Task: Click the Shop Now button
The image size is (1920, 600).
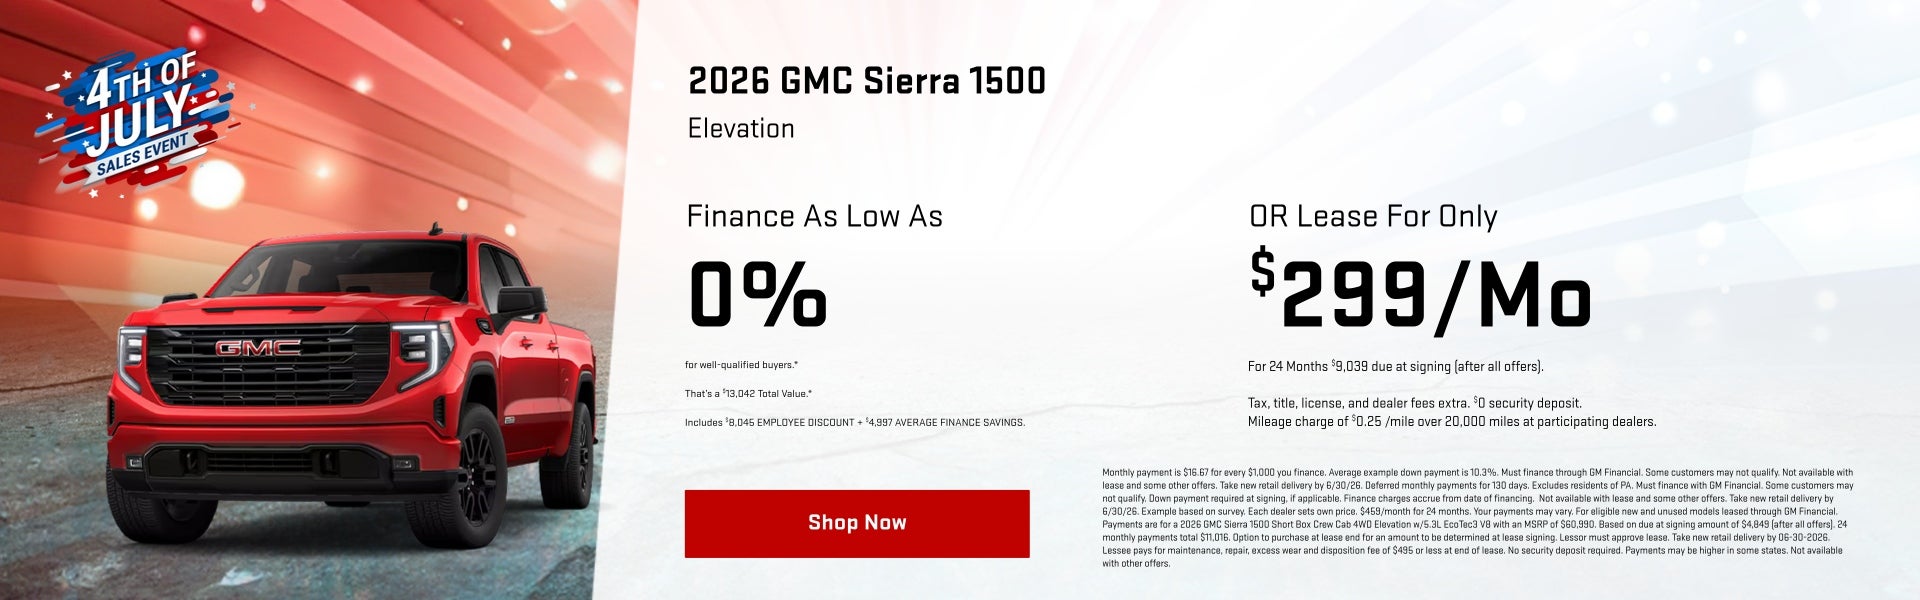Action: tap(857, 523)
